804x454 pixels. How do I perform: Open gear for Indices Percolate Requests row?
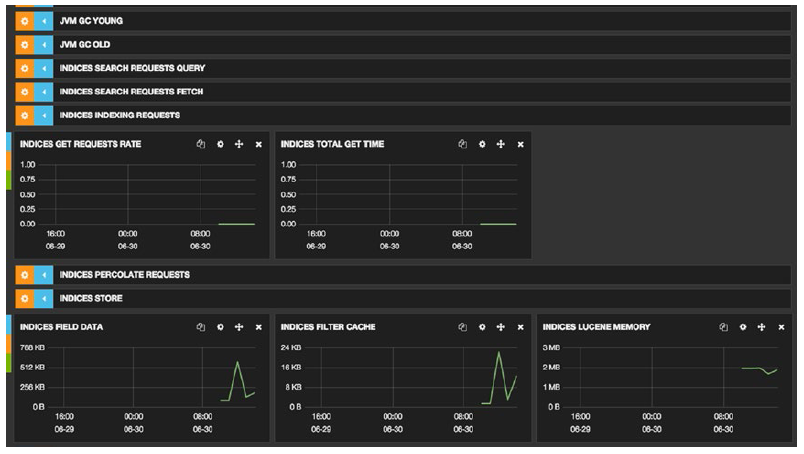25,275
